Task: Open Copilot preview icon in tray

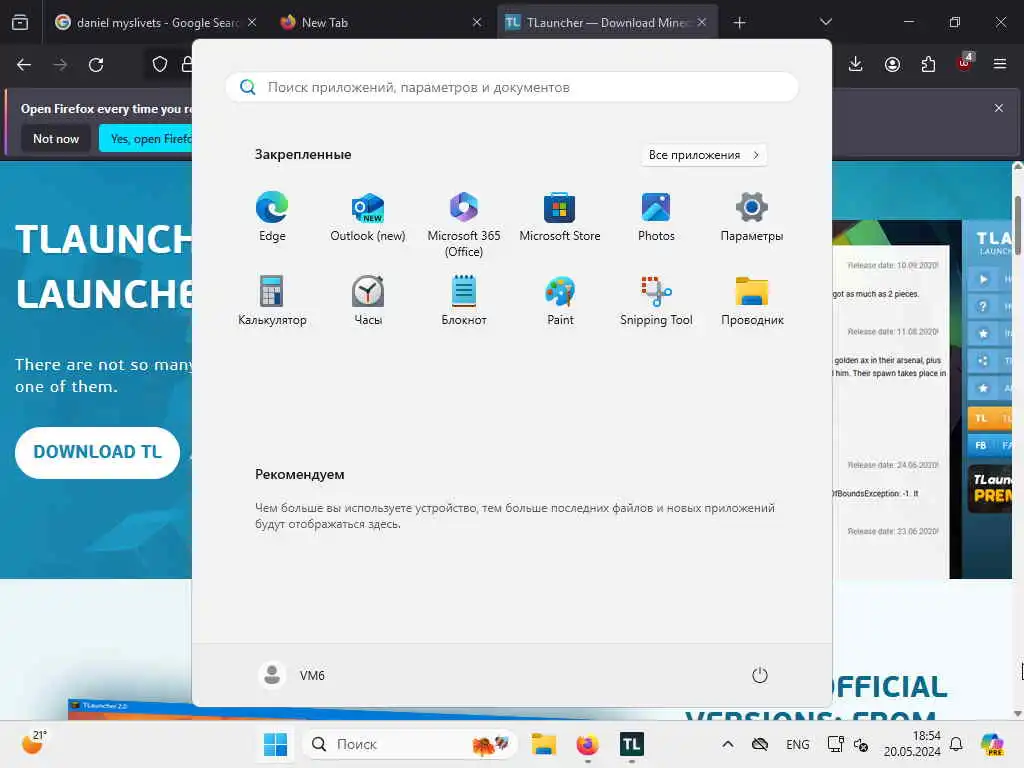Action: pyautogui.click(x=992, y=744)
